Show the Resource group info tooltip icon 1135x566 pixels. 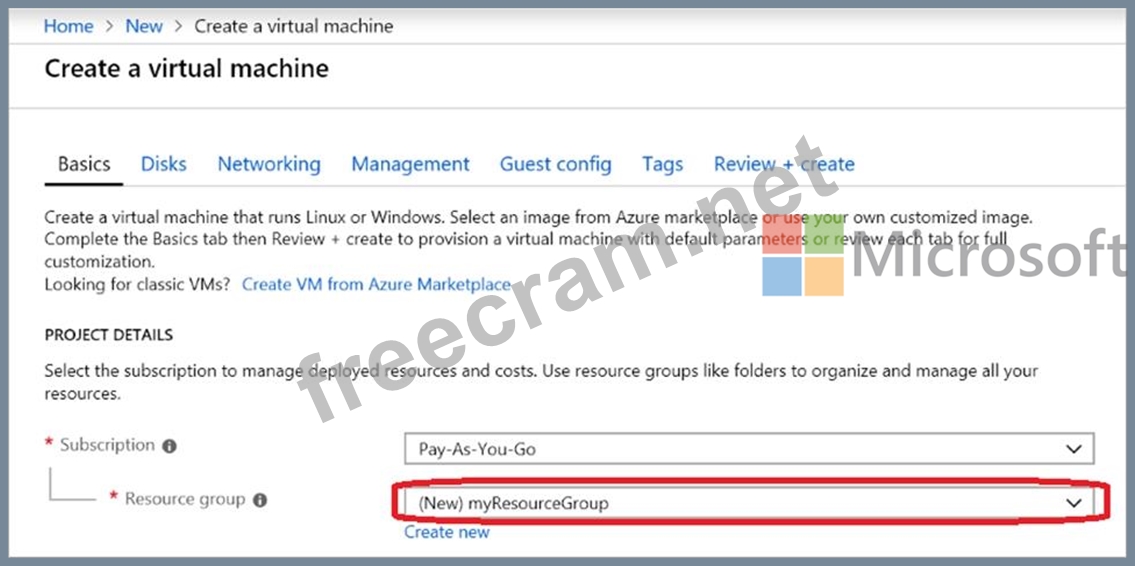[261, 500]
